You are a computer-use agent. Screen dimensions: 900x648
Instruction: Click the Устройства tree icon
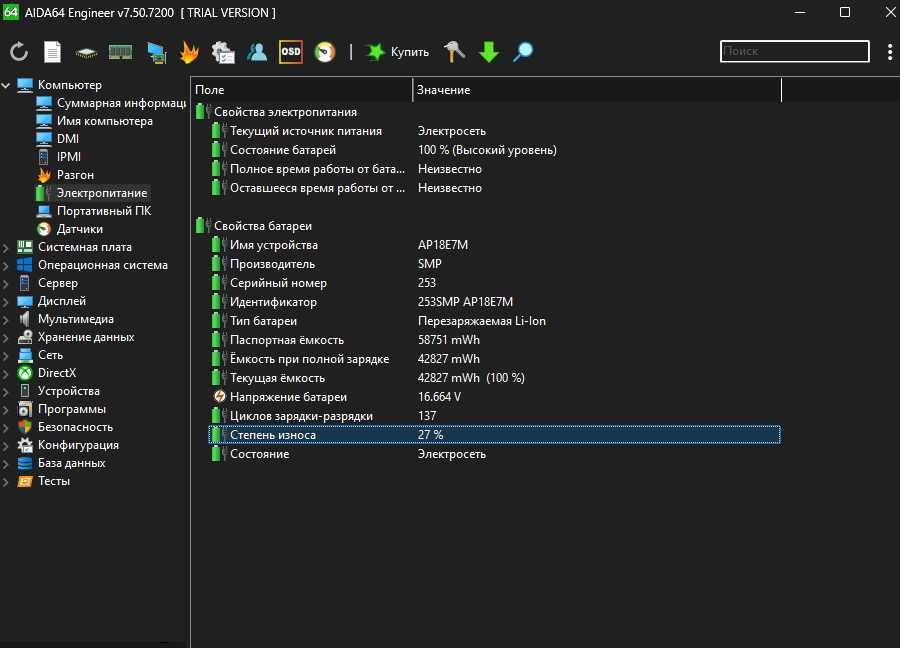[x=25, y=391]
